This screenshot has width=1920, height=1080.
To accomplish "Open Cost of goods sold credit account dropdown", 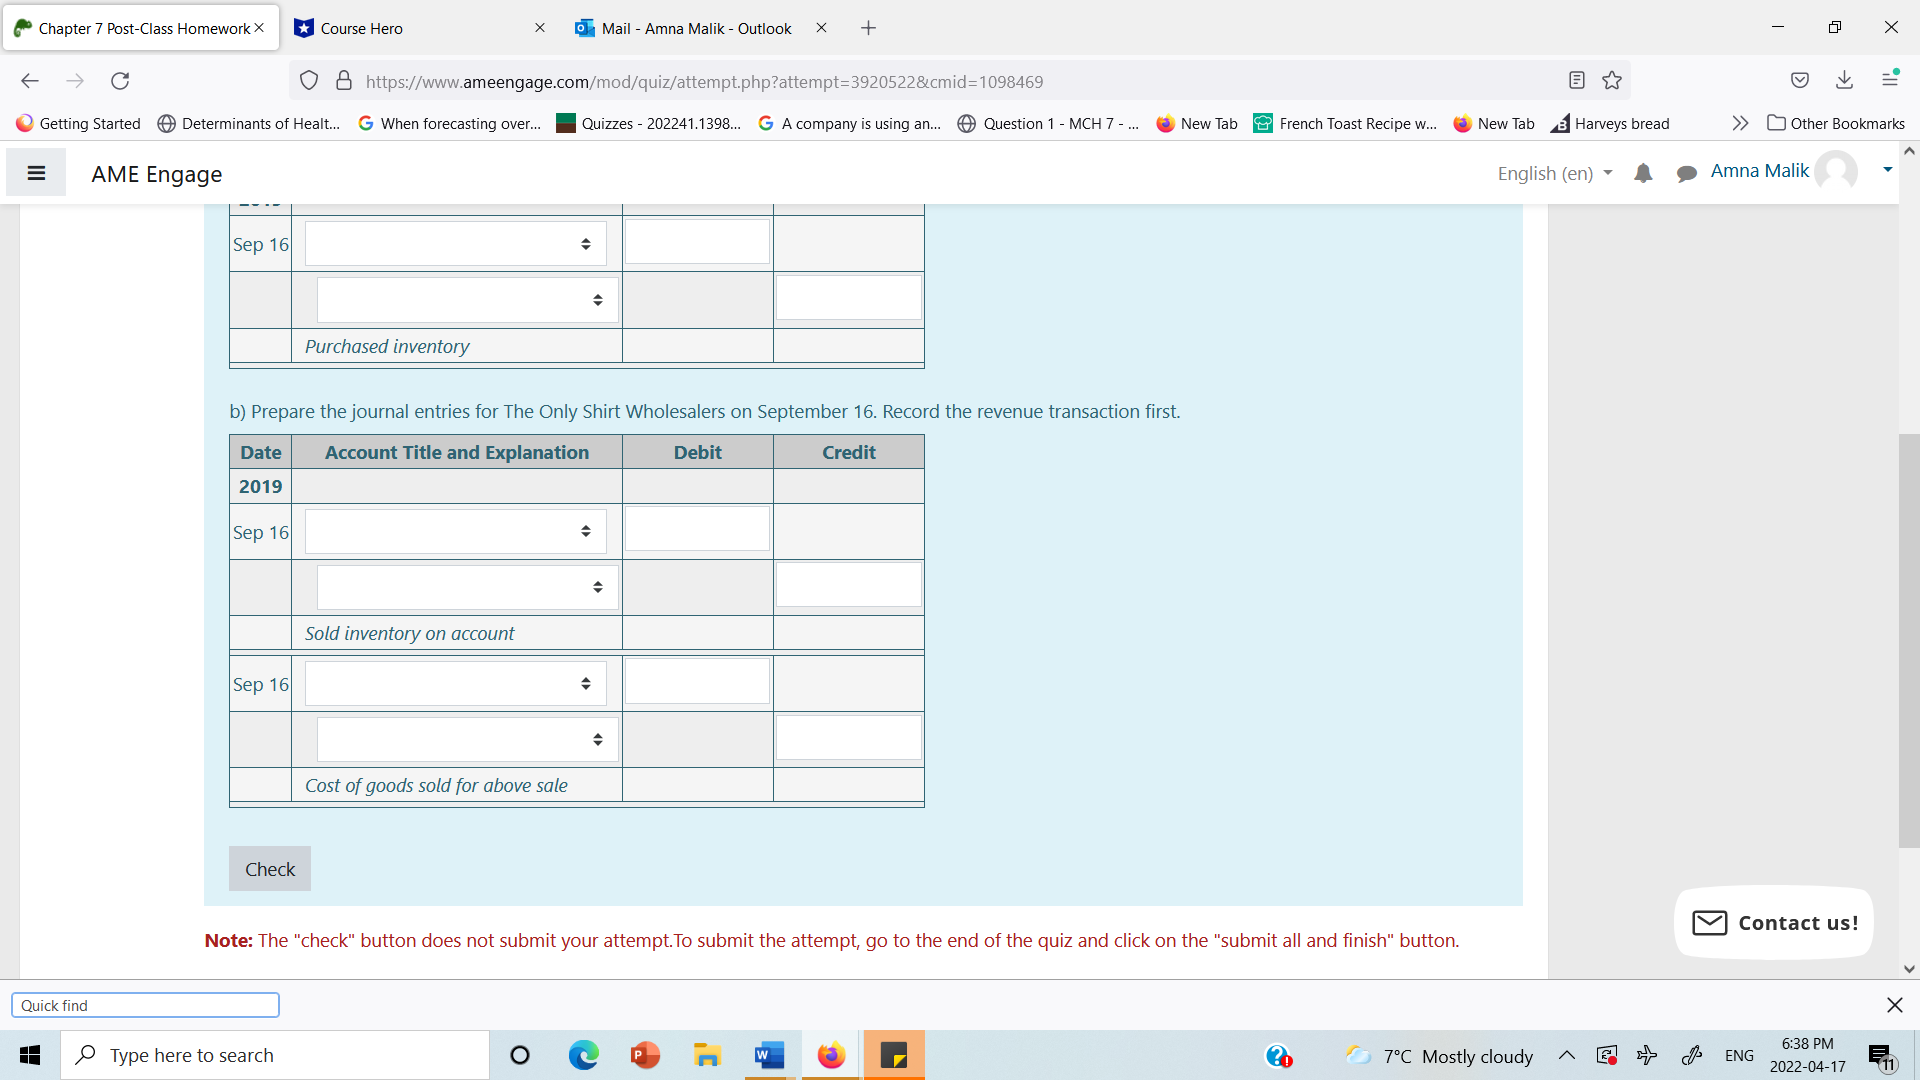I will click(x=467, y=740).
